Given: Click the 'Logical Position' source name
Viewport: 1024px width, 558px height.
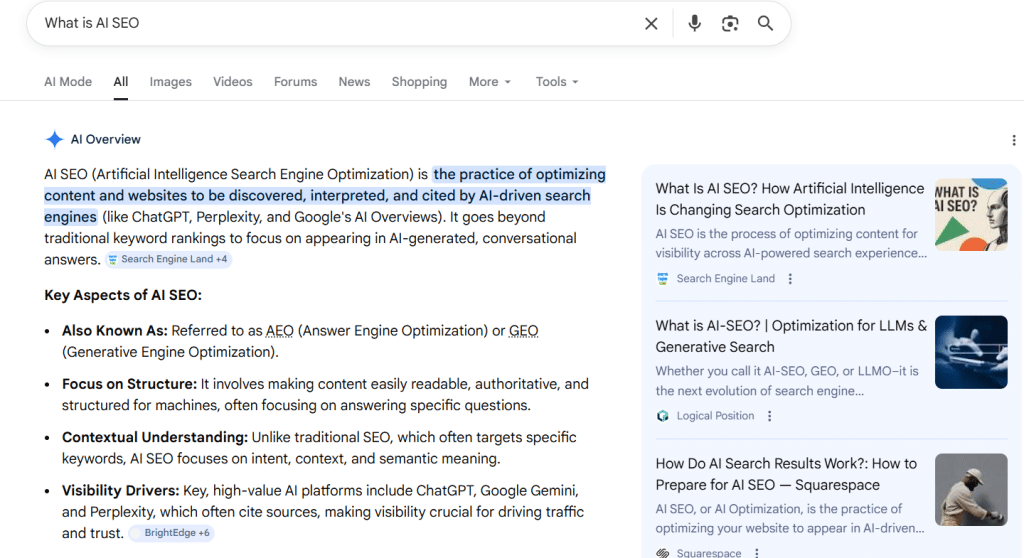Looking at the screenshot, I should point(715,416).
